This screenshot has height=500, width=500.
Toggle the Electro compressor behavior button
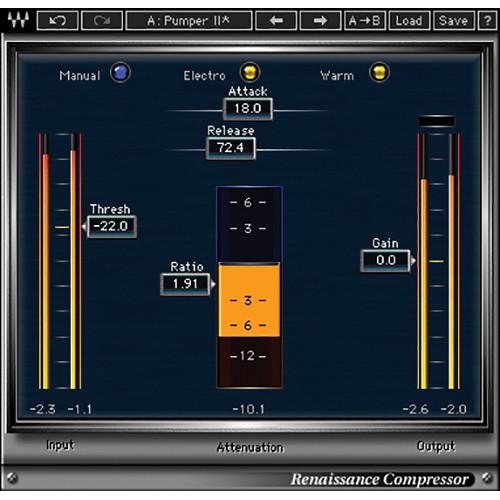point(250,72)
